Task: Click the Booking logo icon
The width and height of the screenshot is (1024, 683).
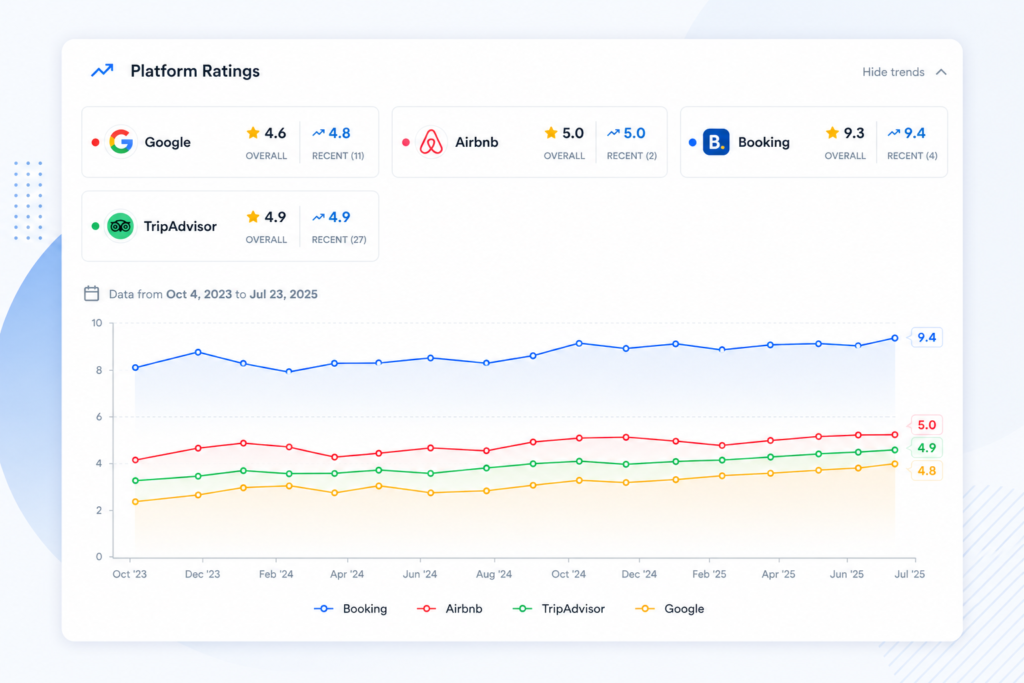Action: 716,142
